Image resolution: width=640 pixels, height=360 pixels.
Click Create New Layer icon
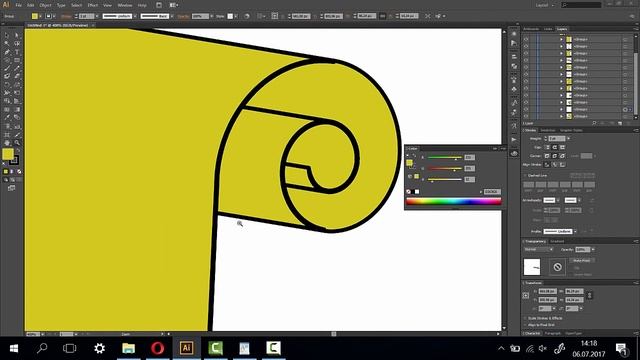[620, 123]
